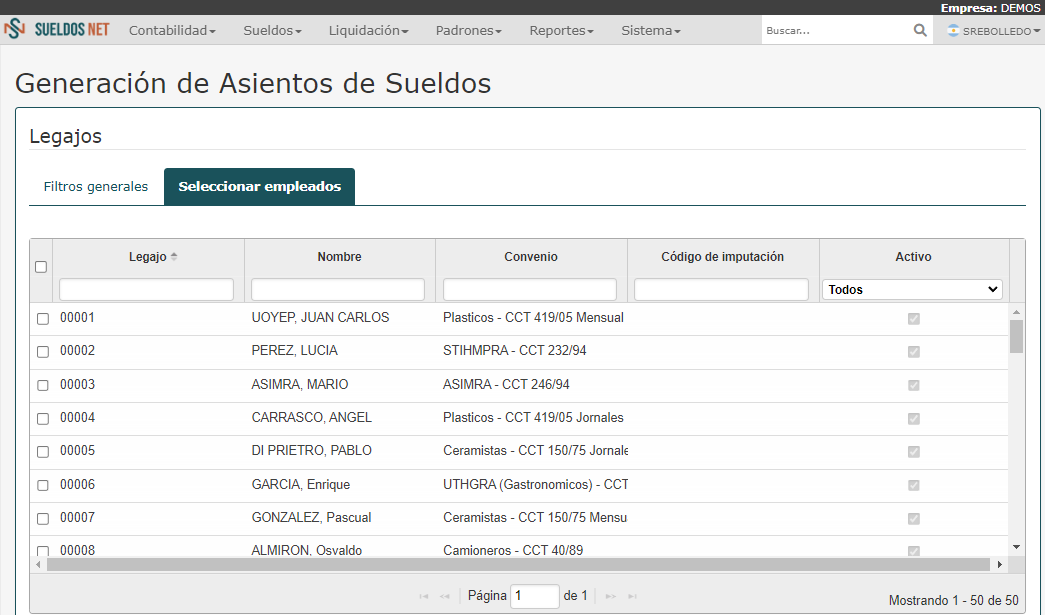1045x615 pixels.
Task: Click convenio STIHMPRA - CCT 232/94
Action: 515,350
